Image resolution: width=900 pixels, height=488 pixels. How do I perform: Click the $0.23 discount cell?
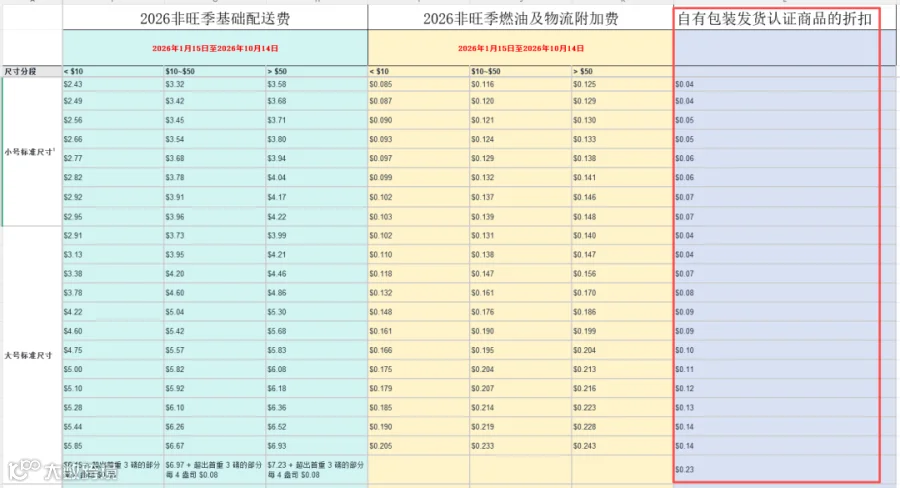tap(776, 469)
